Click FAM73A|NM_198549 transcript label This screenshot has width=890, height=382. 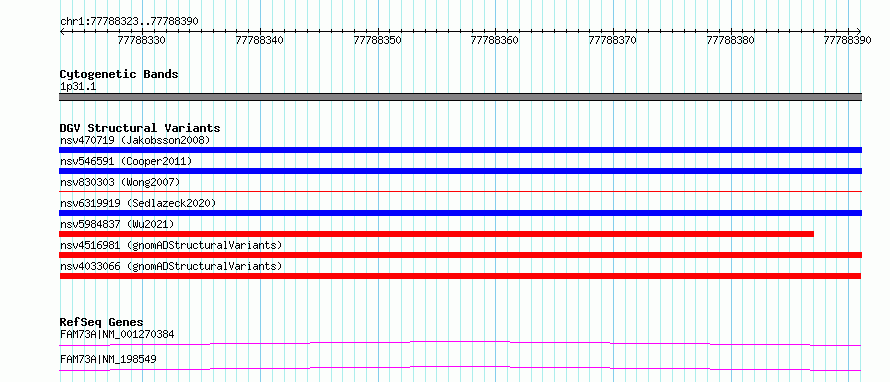pos(108,359)
